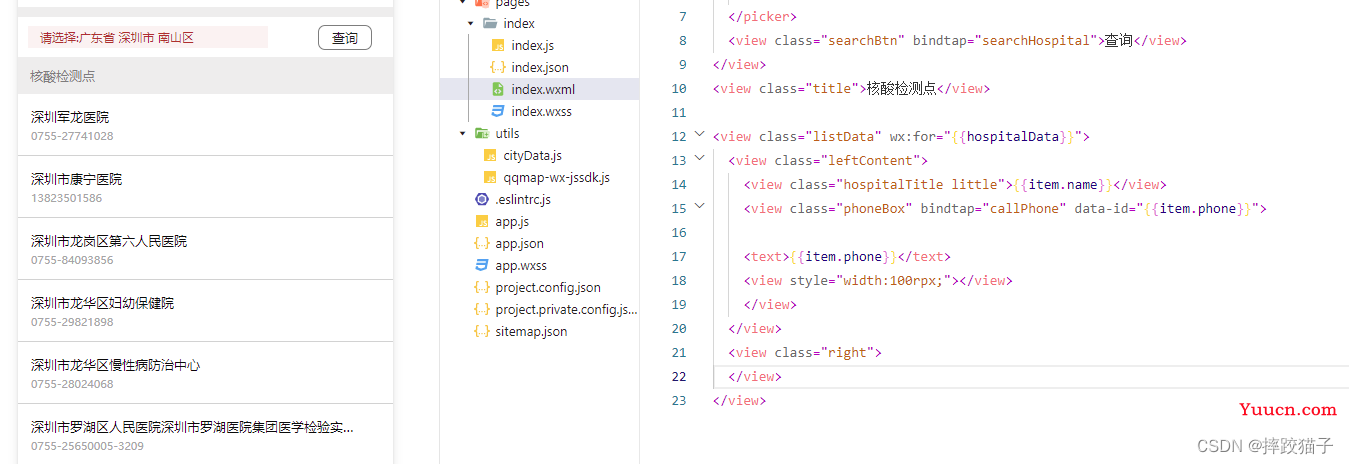
Task: Click the index.js file icon
Action: 498,45
